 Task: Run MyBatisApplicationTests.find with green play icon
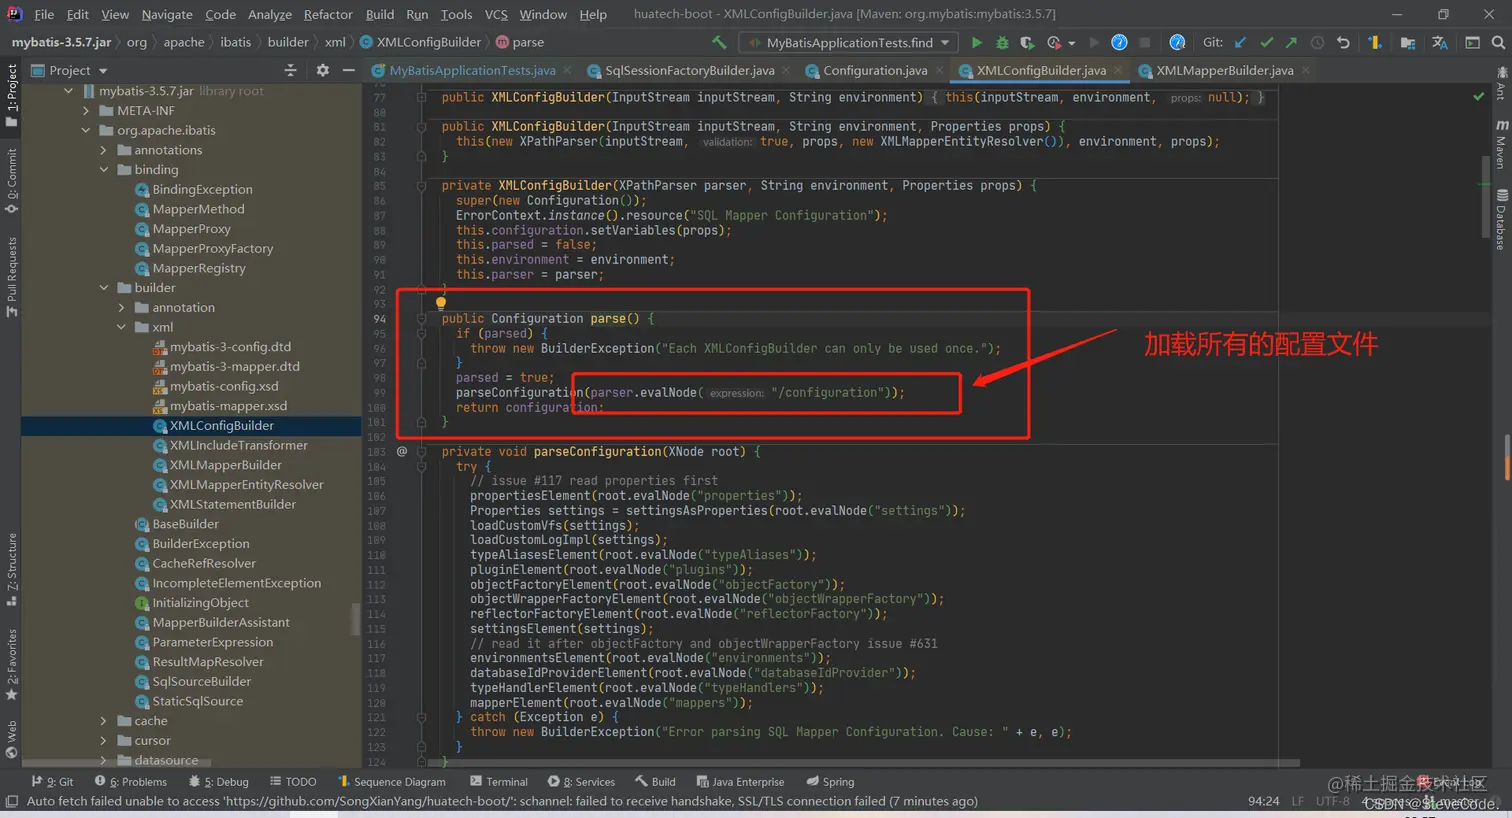pyautogui.click(x=976, y=42)
